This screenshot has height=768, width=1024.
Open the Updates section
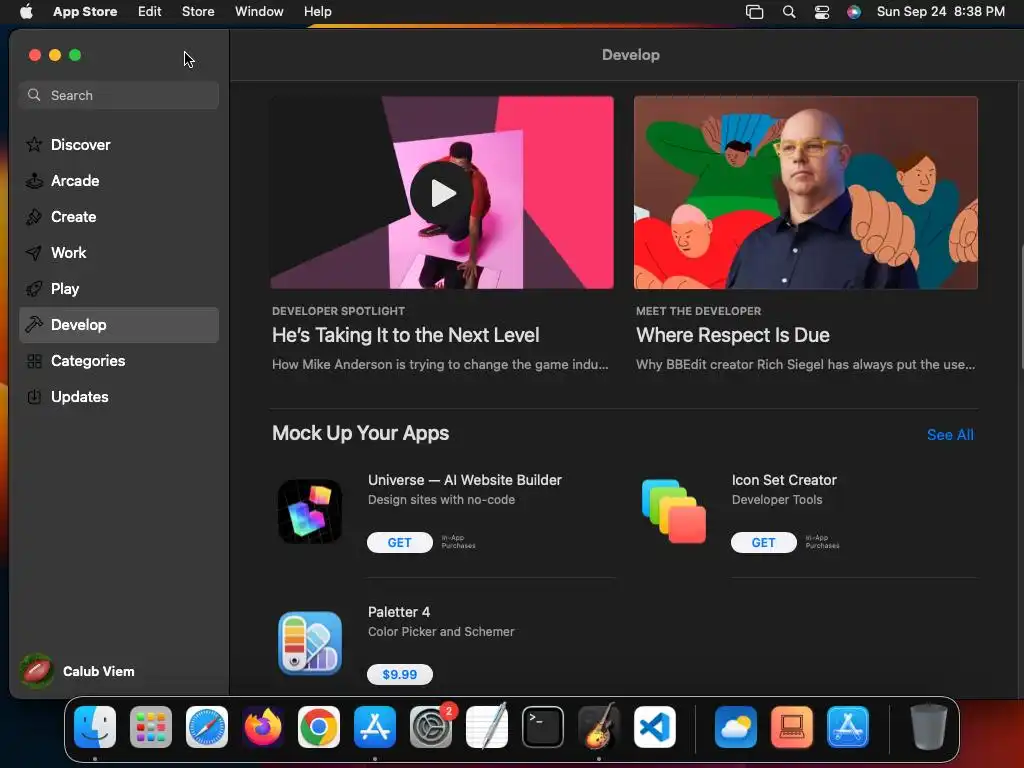119,396
